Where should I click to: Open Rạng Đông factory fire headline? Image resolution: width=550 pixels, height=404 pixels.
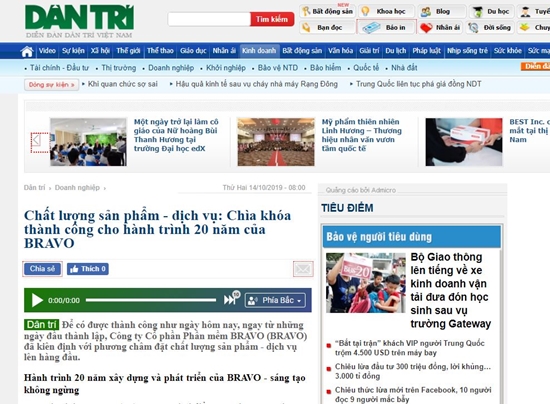tap(257, 84)
